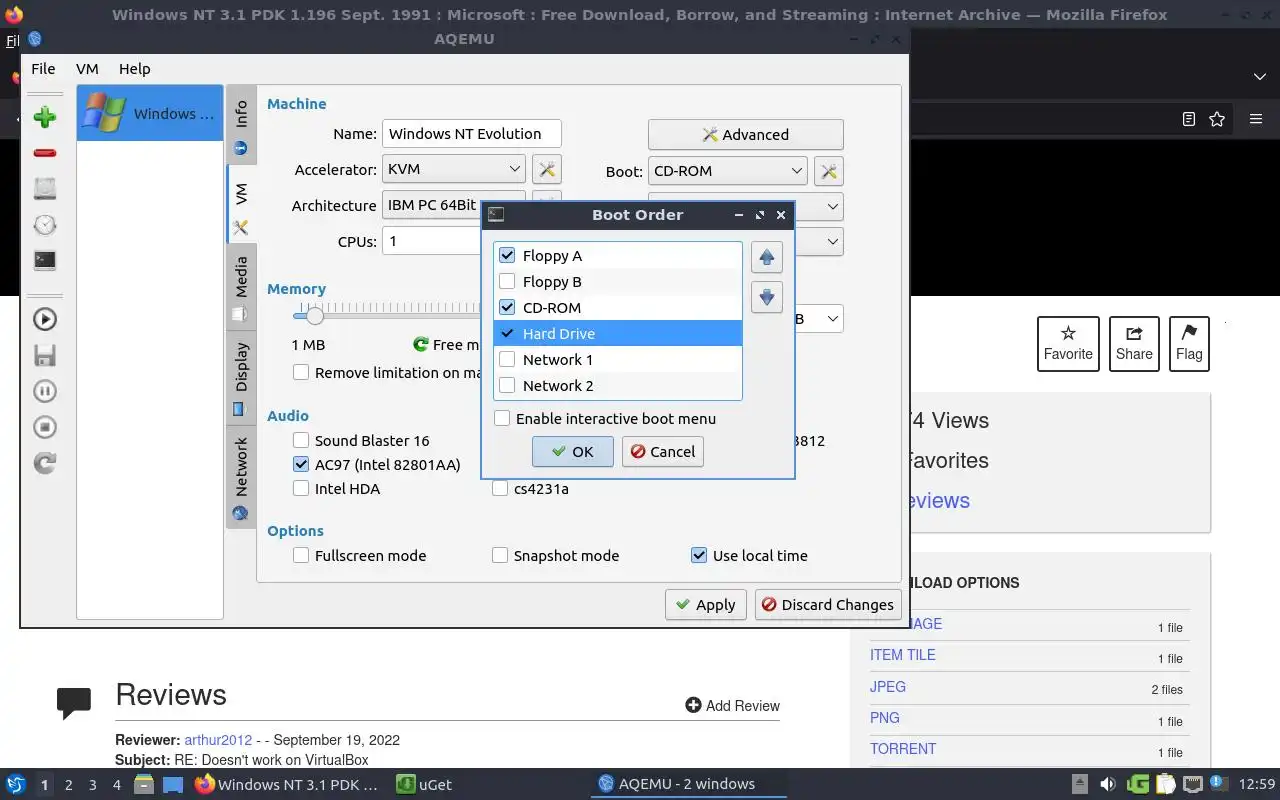Pause the VM with the pause icon

click(45, 391)
